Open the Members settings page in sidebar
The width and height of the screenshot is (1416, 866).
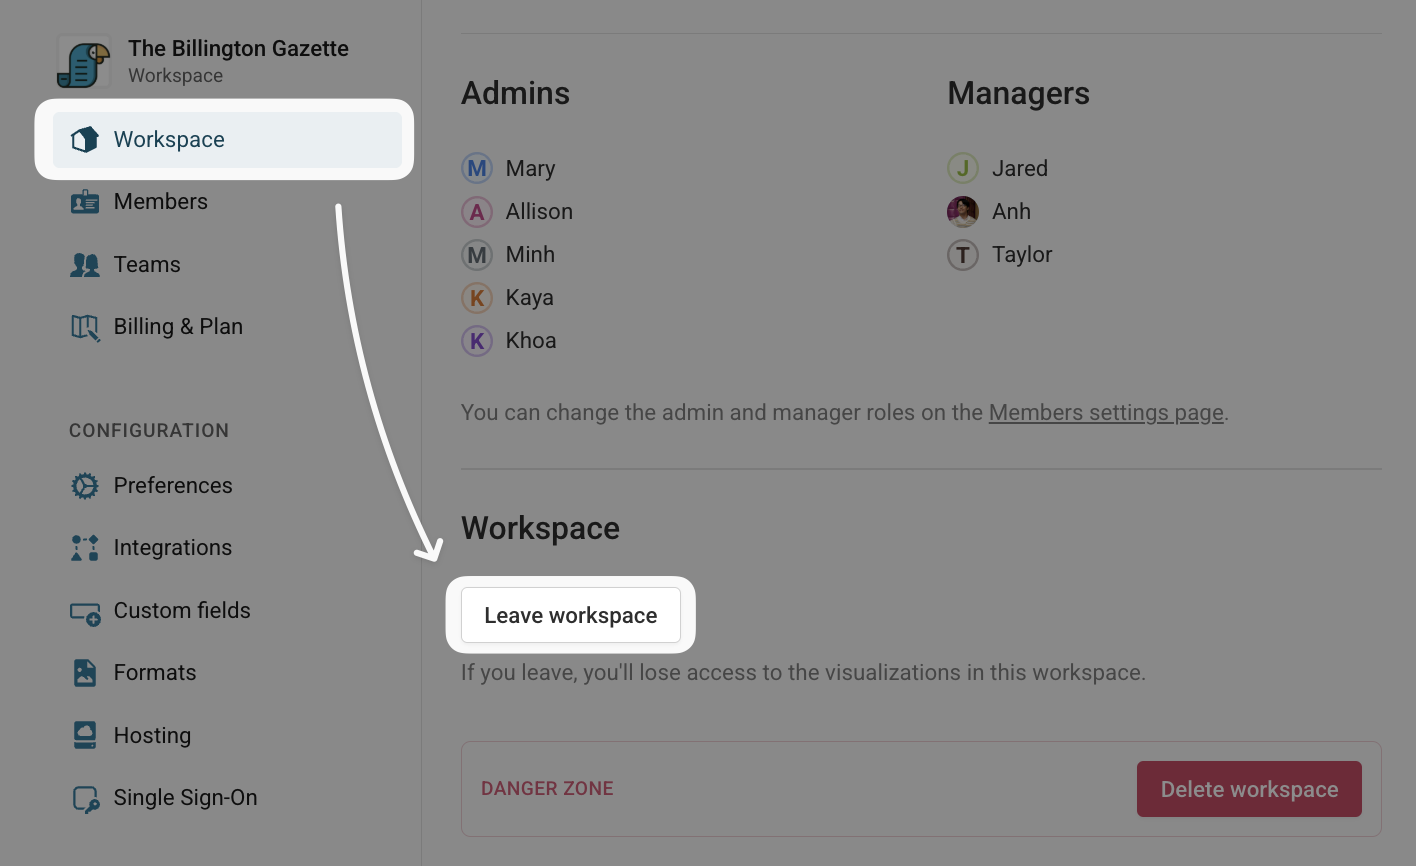[160, 202]
